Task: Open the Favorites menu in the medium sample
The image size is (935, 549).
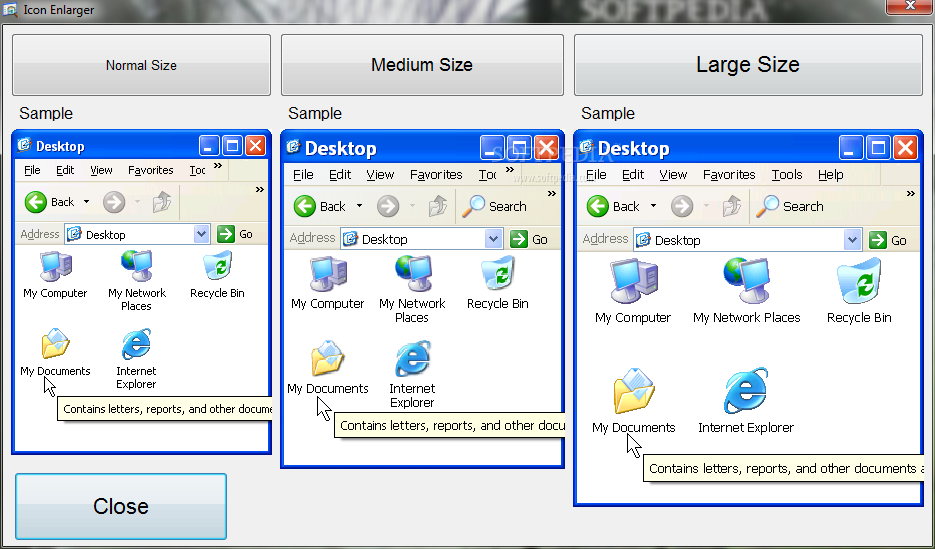Action: point(436,175)
